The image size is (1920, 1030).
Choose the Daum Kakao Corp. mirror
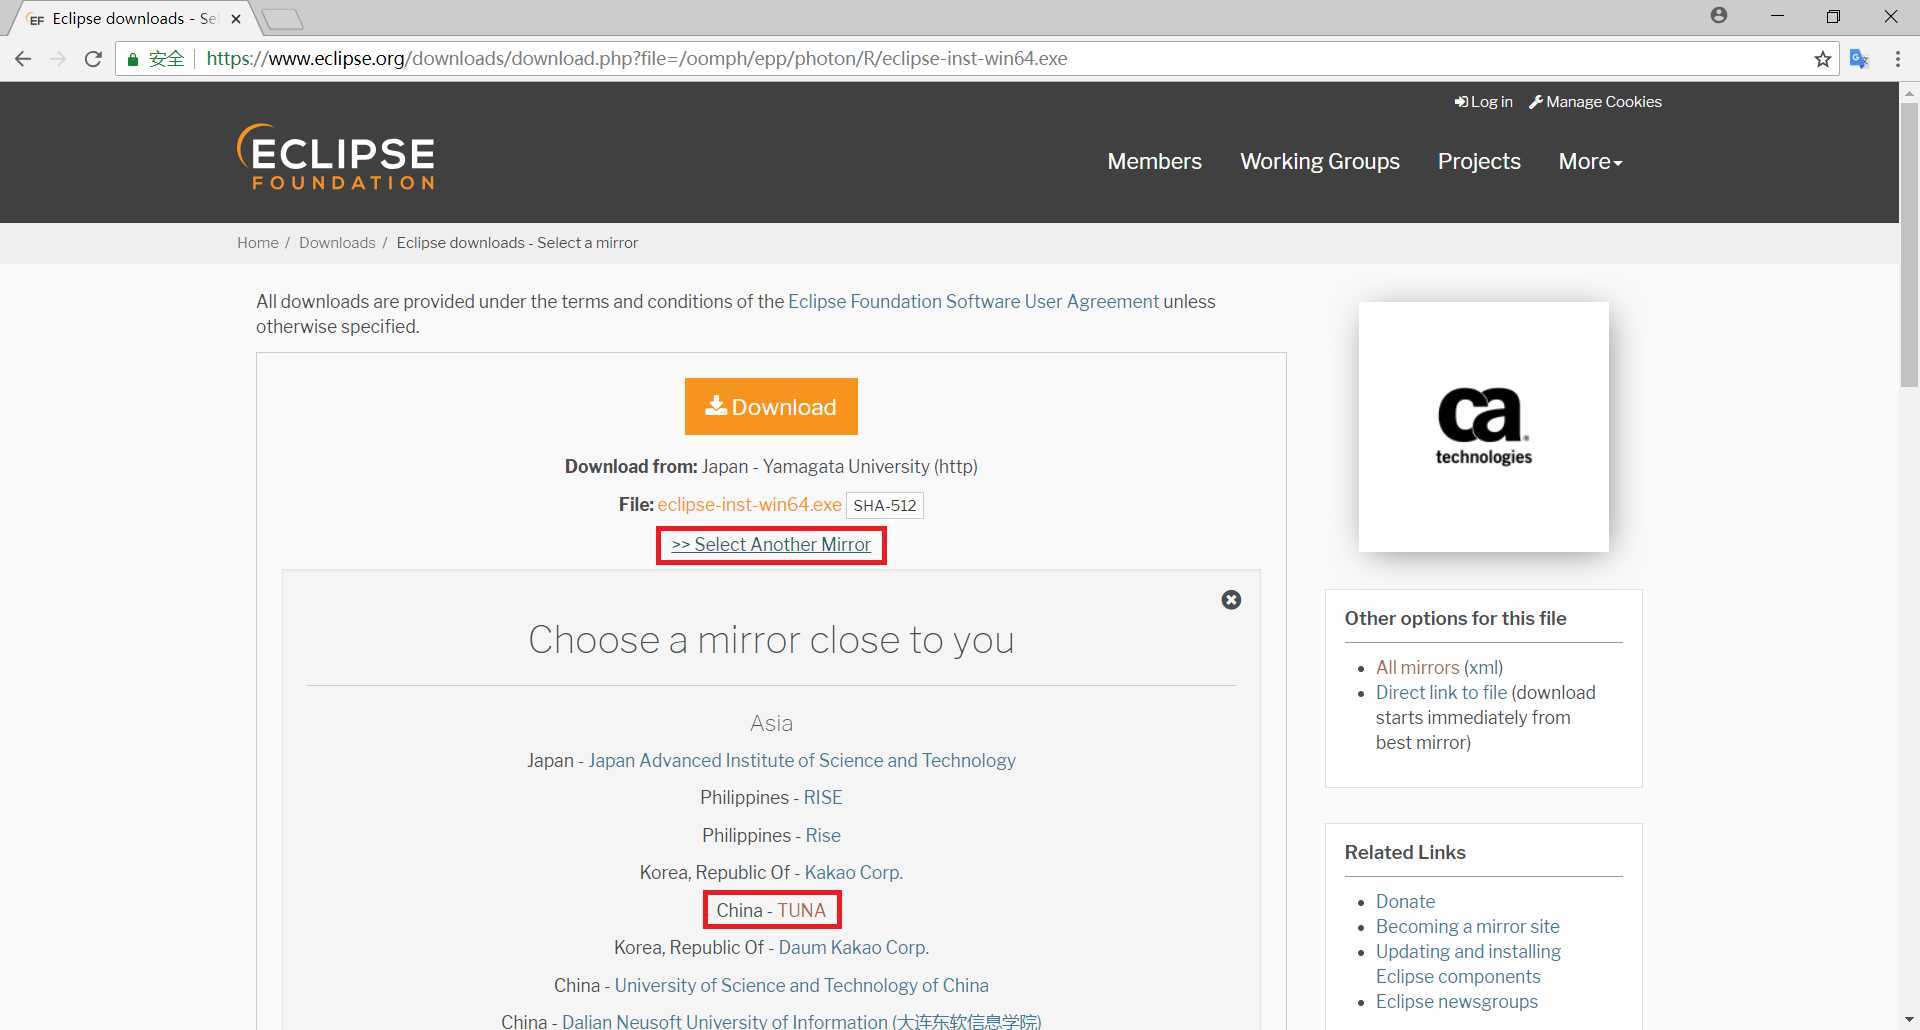pos(854,948)
